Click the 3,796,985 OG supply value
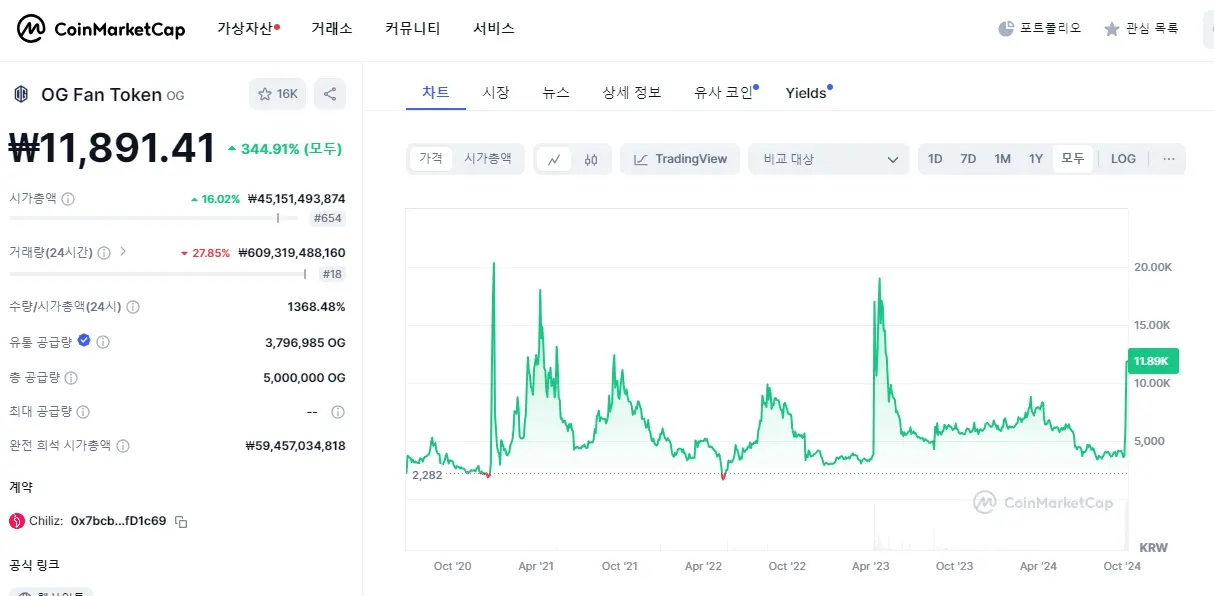 point(305,342)
